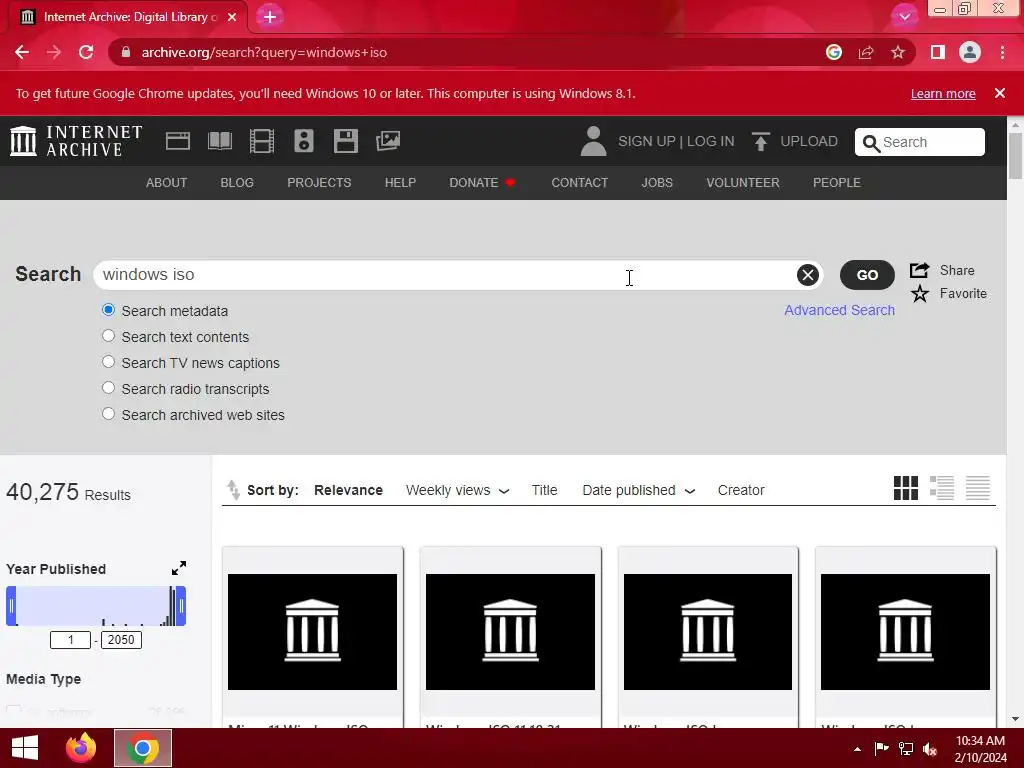
Task: Click left handle of year range slider
Action: click(11, 606)
